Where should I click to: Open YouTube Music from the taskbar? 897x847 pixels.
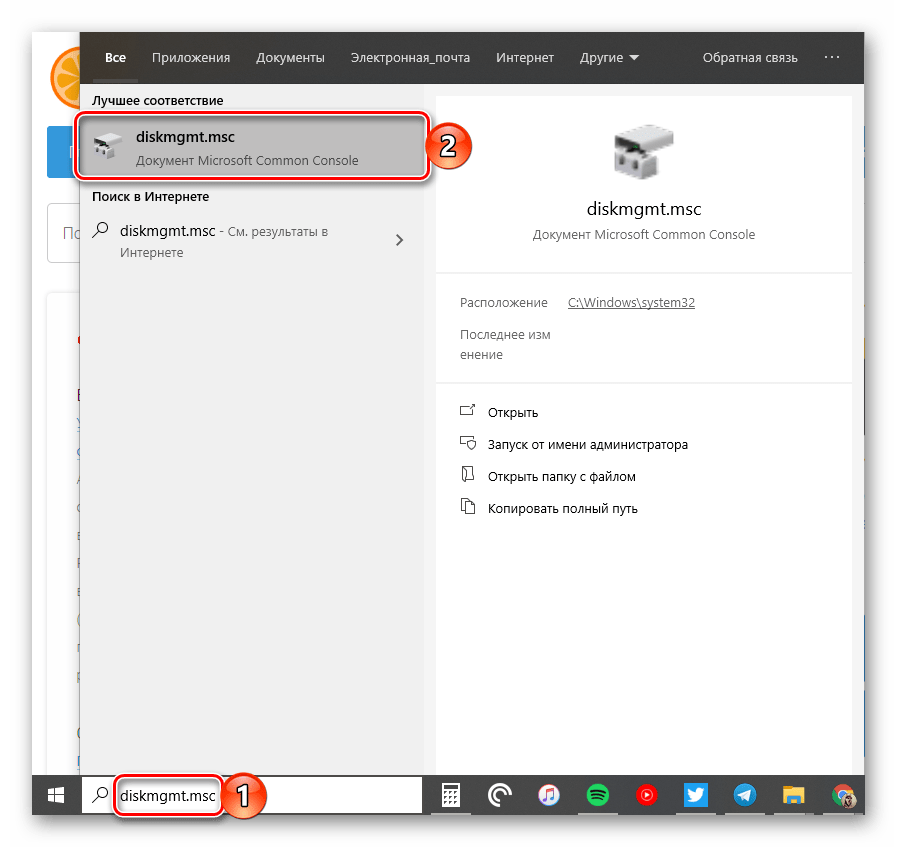click(646, 795)
